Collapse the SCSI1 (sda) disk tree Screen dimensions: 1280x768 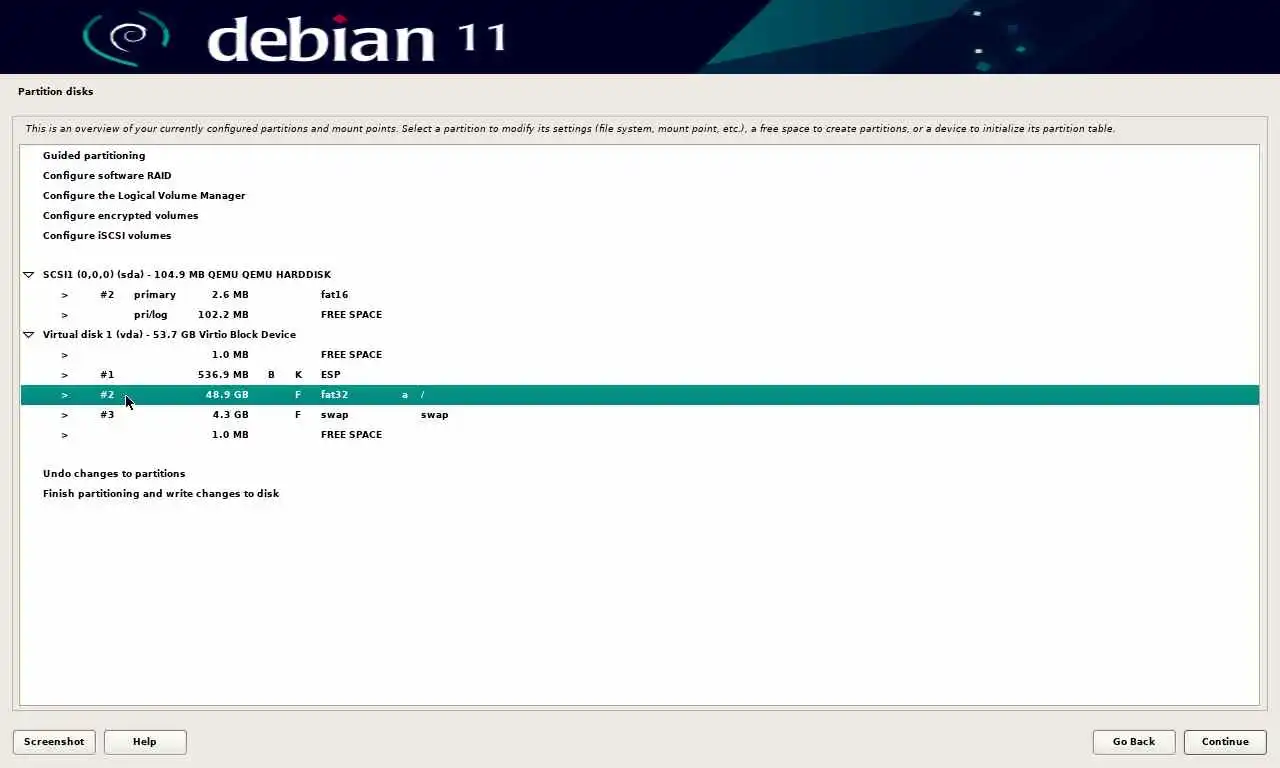tap(29, 275)
